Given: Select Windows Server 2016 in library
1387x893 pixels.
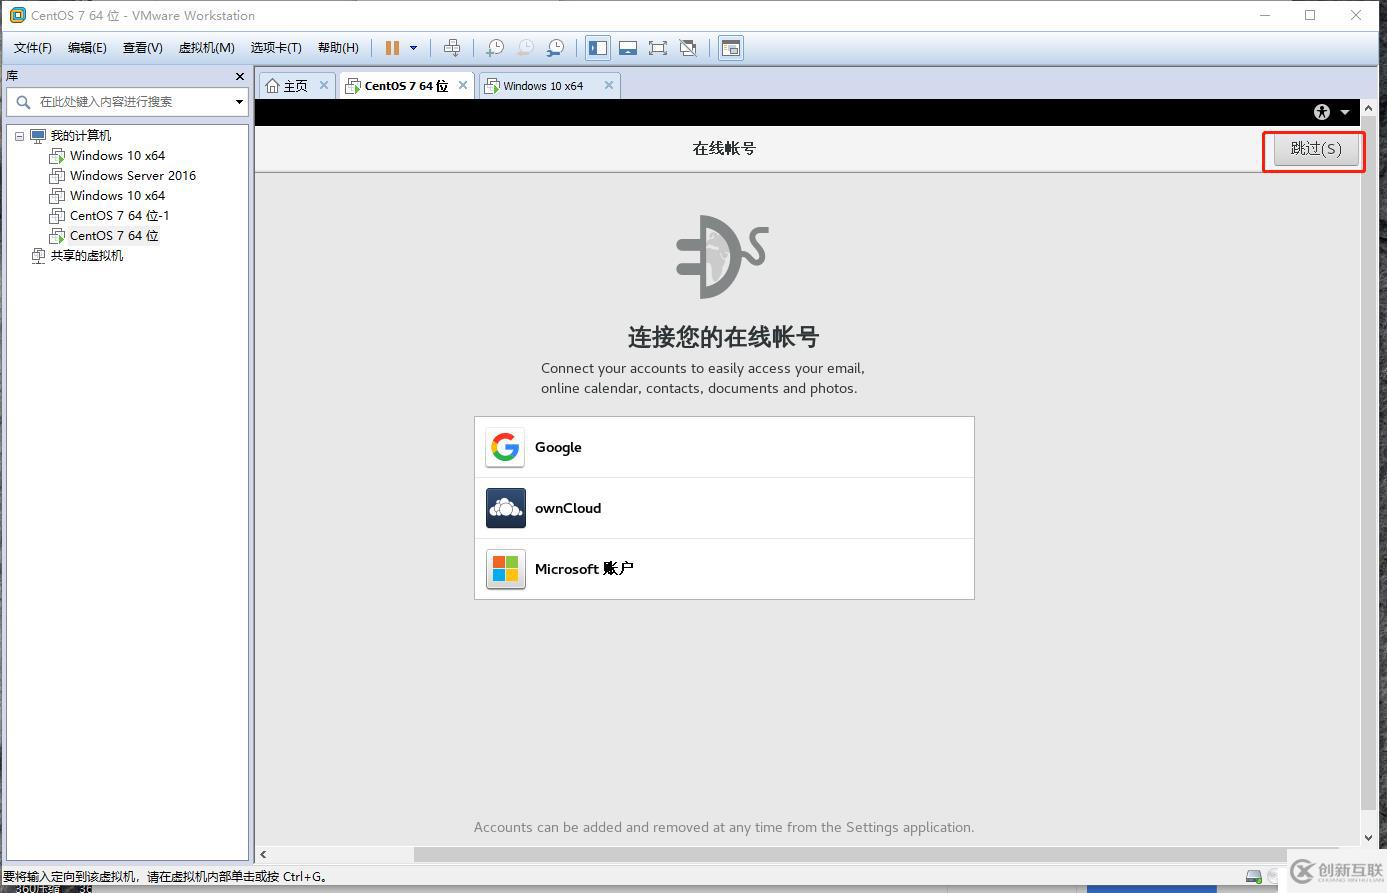Looking at the screenshot, I should click(133, 176).
